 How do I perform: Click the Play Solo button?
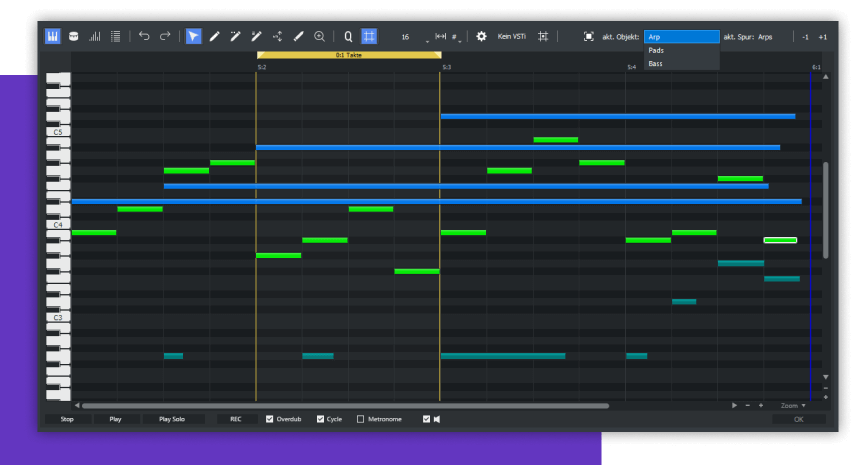tap(172, 419)
